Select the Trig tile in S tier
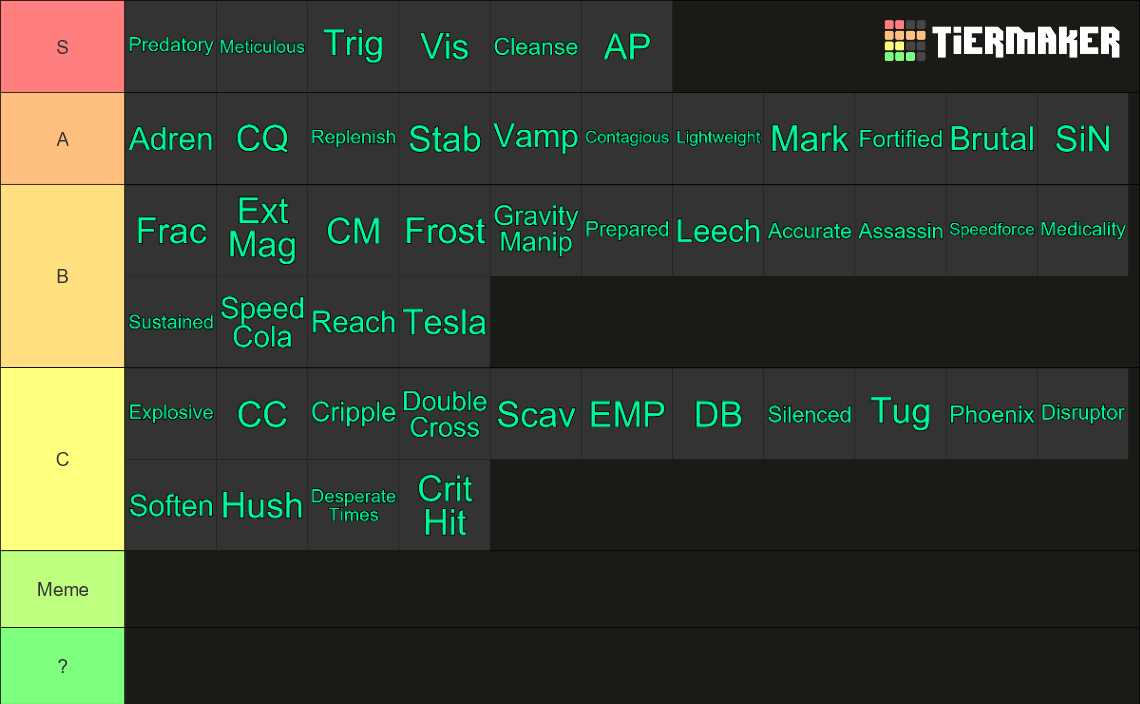 click(353, 47)
